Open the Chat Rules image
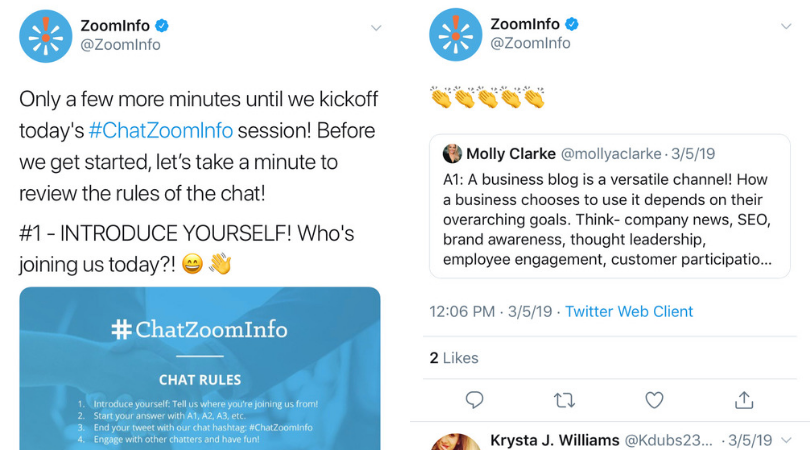Screen dimensions: 810x450 tap(200, 368)
